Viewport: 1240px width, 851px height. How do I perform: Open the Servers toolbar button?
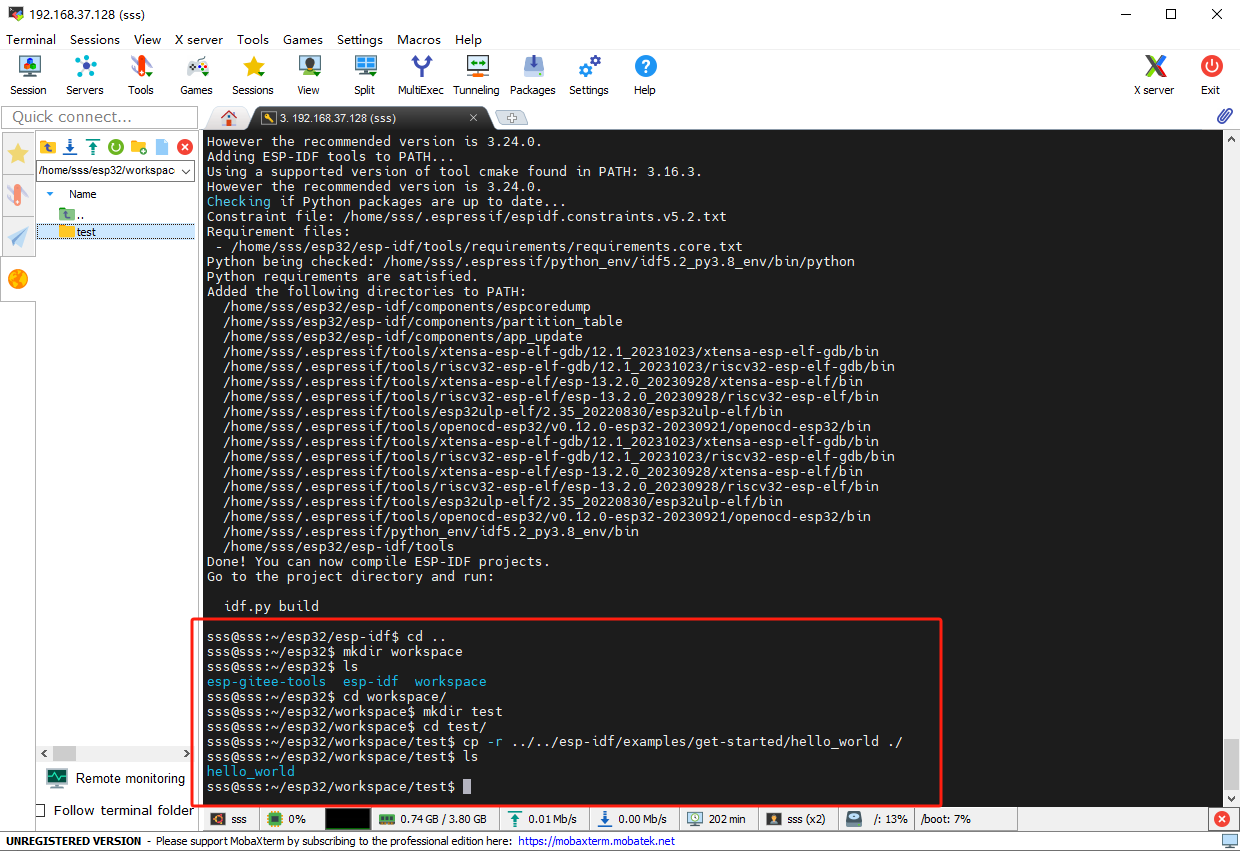[85, 76]
